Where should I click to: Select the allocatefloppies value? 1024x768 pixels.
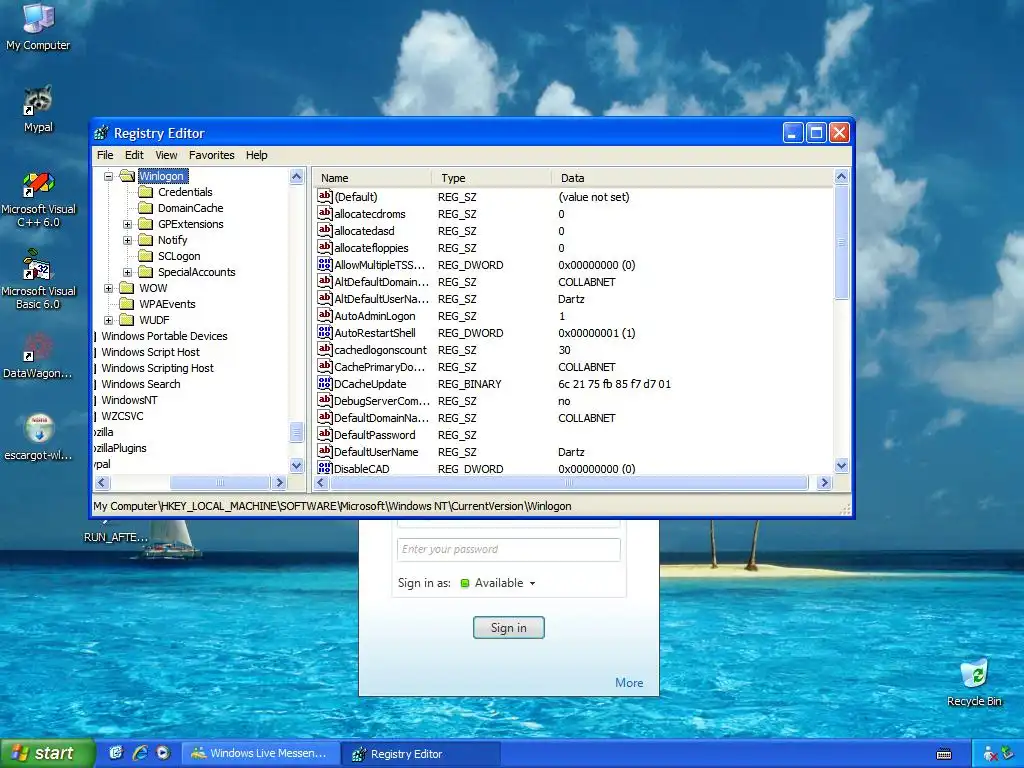point(371,248)
